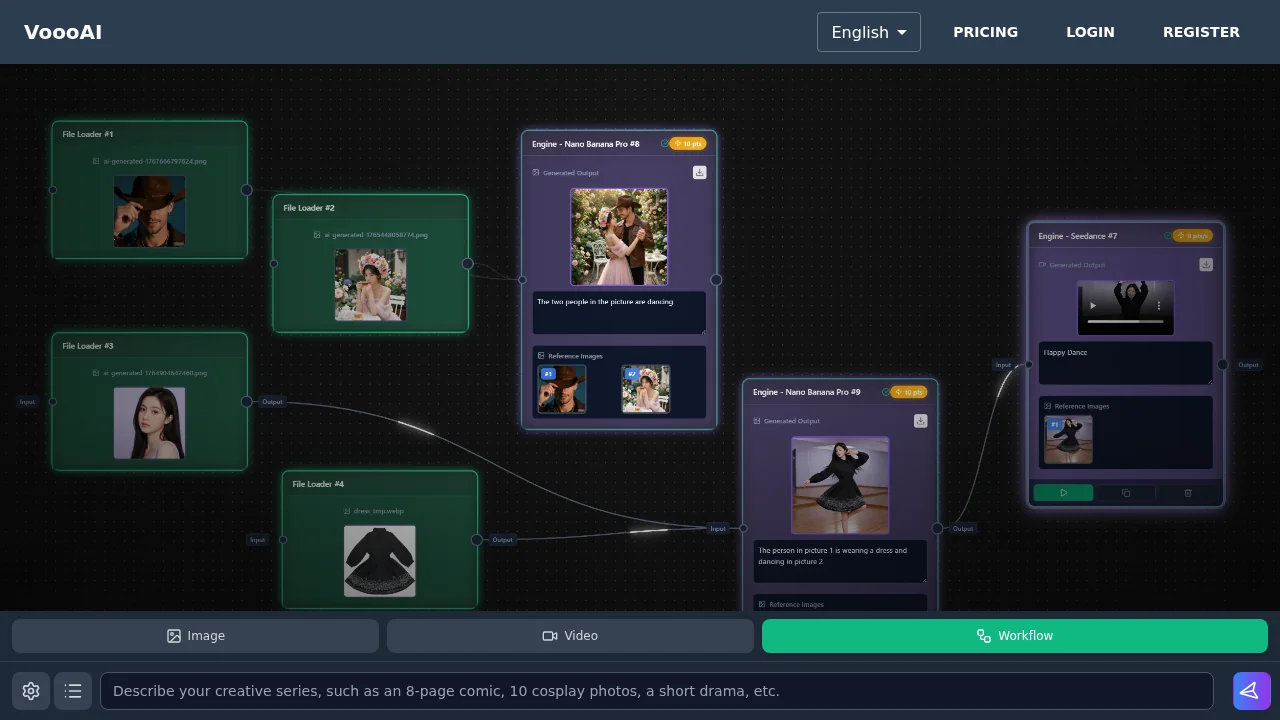Toggle the checkmark on Nano Banana Pro #9
Viewport: 1280px width, 720px height.
886,392
